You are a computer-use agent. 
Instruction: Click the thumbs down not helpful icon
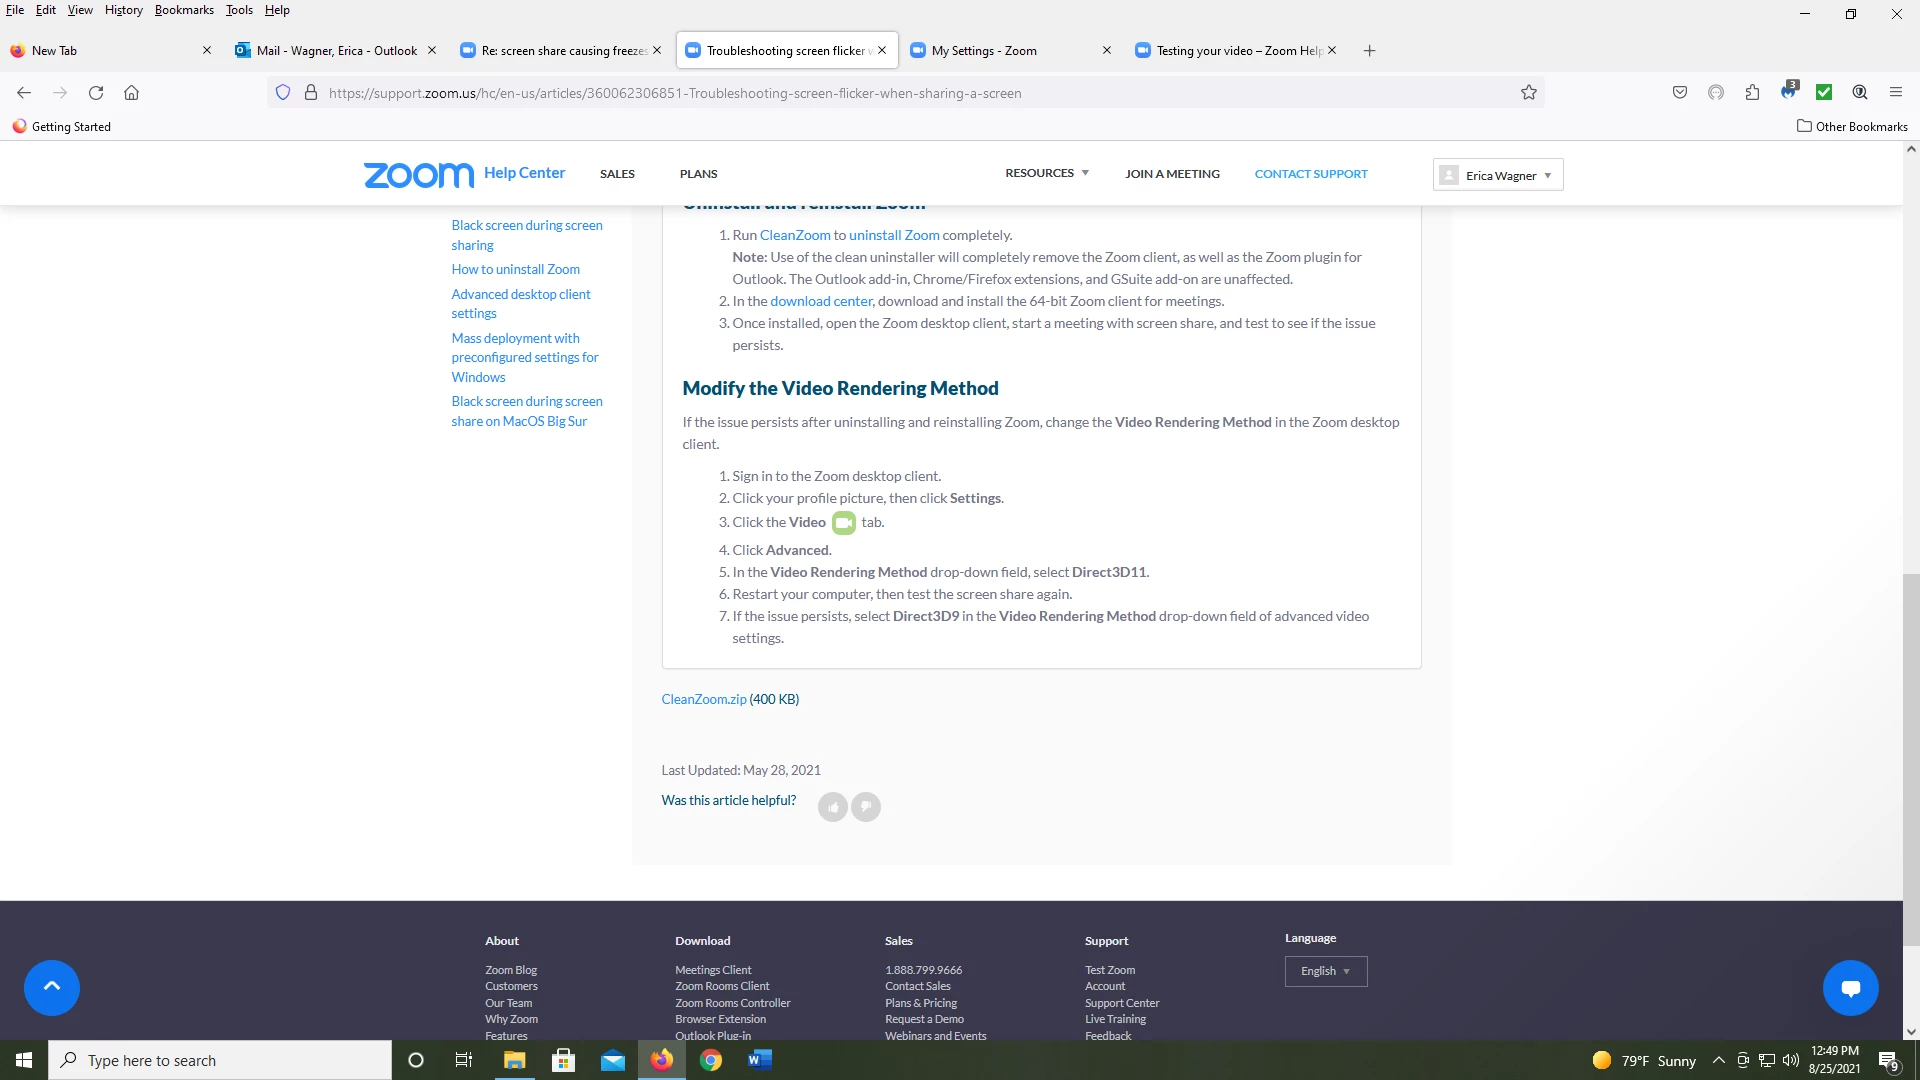[x=866, y=807]
